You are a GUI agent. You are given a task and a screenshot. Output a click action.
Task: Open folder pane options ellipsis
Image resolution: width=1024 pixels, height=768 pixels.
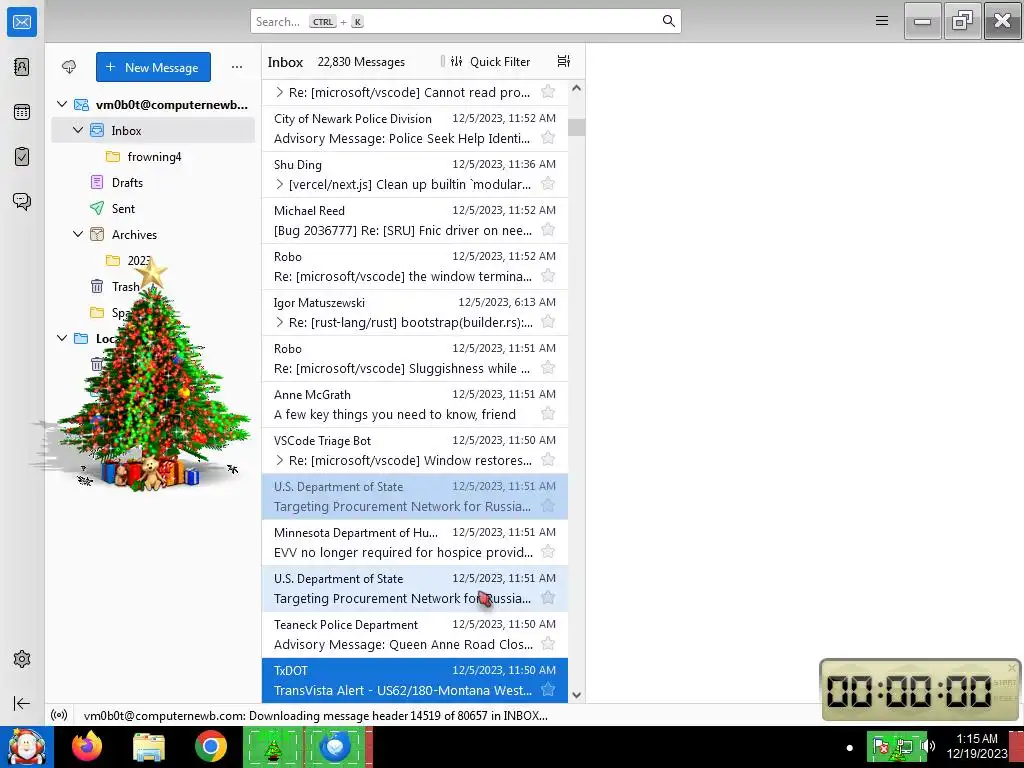pyautogui.click(x=237, y=67)
